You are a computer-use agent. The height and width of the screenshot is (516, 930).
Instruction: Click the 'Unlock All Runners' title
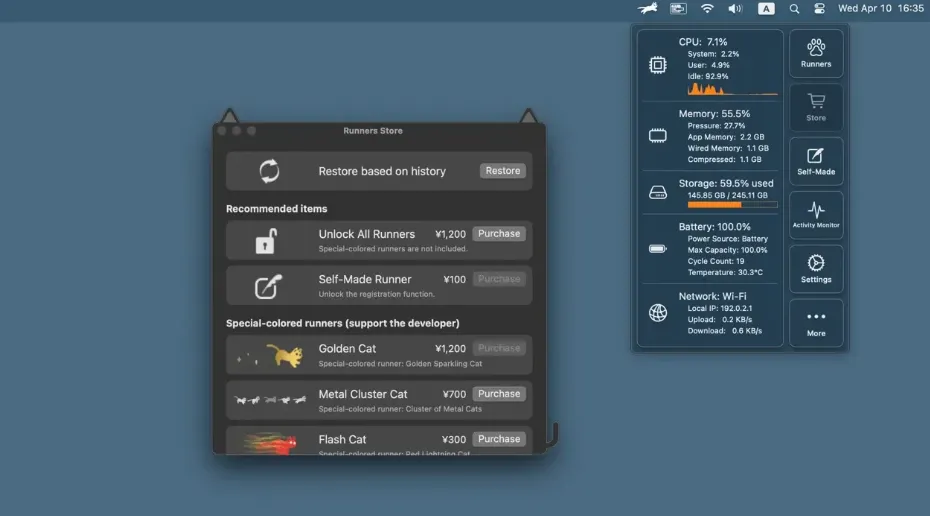click(367, 234)
